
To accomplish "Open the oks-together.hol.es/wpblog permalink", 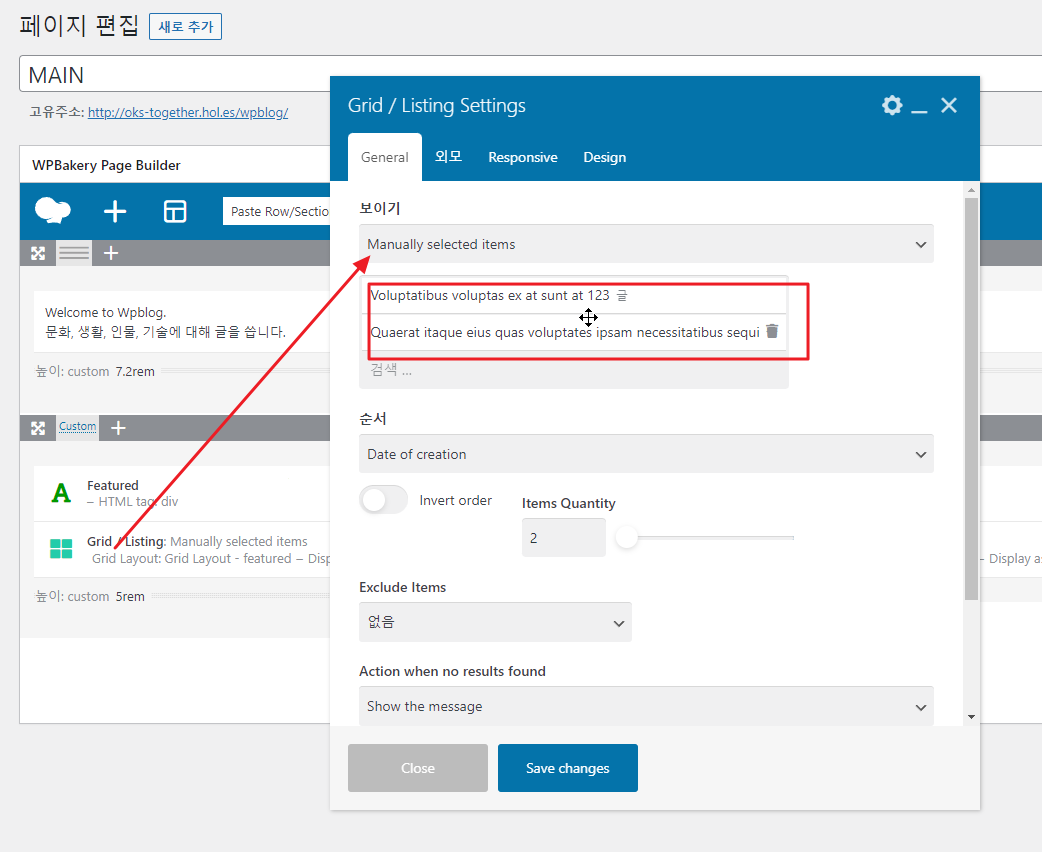I will pos(188,112).
